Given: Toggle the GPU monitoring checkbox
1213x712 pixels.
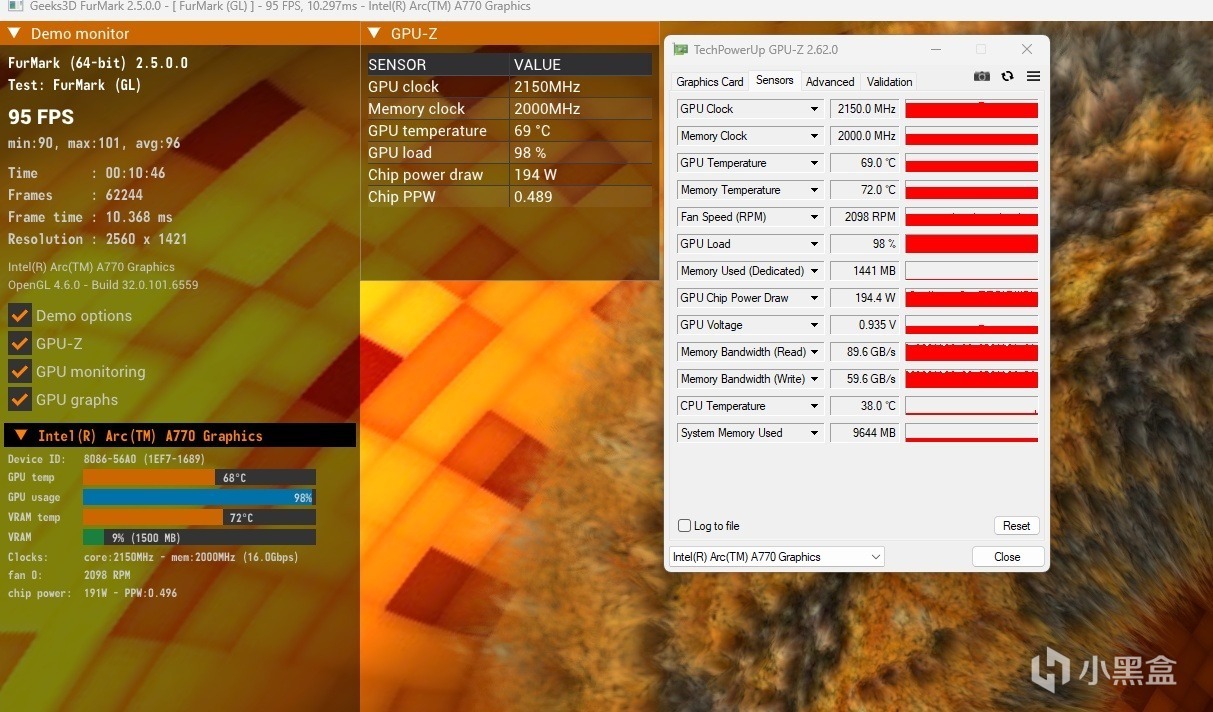Looking at the screenshot, I should click(x=20, y=371).
